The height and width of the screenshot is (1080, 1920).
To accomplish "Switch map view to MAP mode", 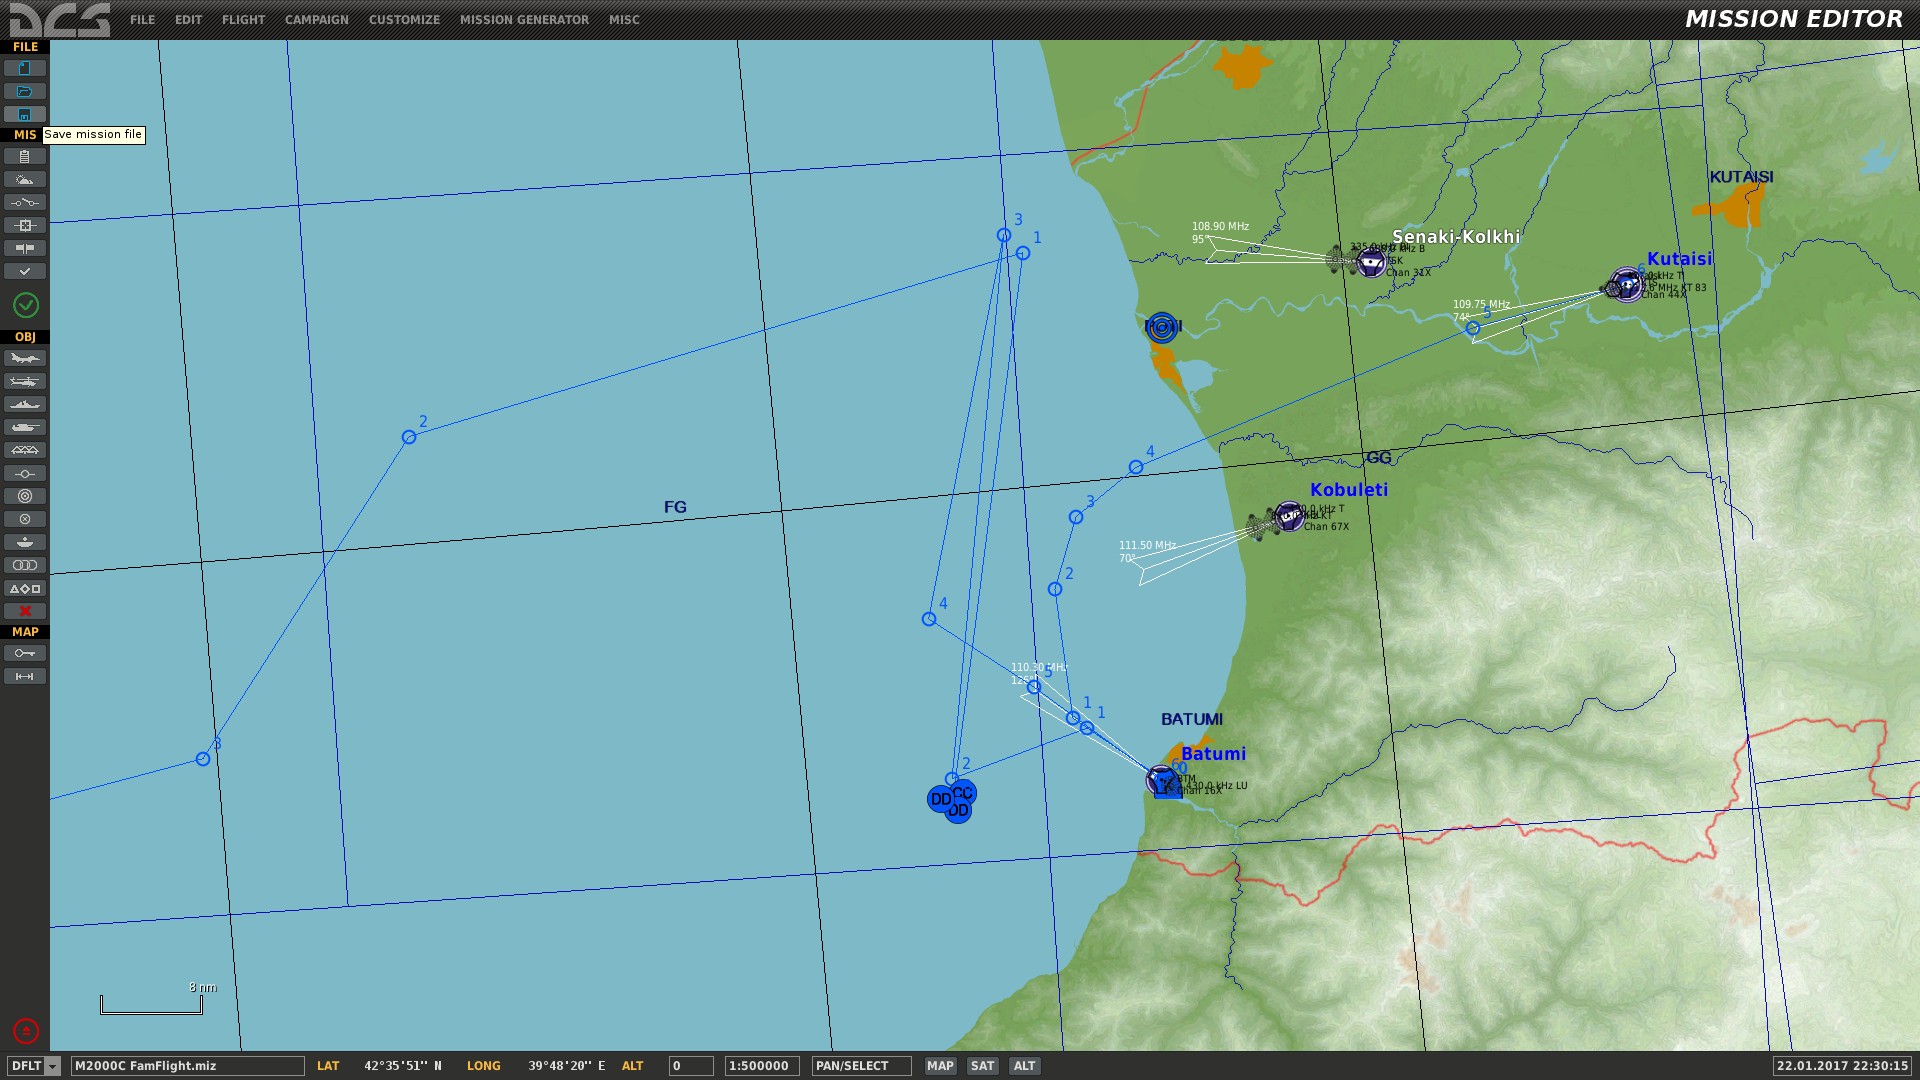I will click(940, 1066).
